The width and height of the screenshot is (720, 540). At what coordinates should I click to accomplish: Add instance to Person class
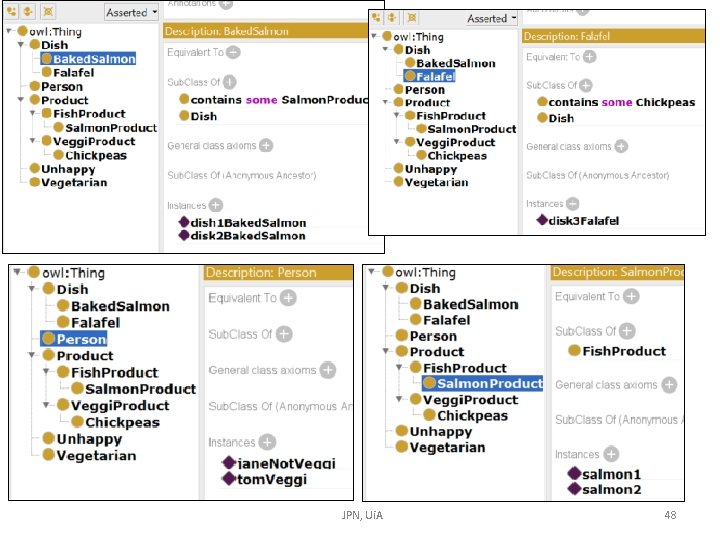pos(267,442)
